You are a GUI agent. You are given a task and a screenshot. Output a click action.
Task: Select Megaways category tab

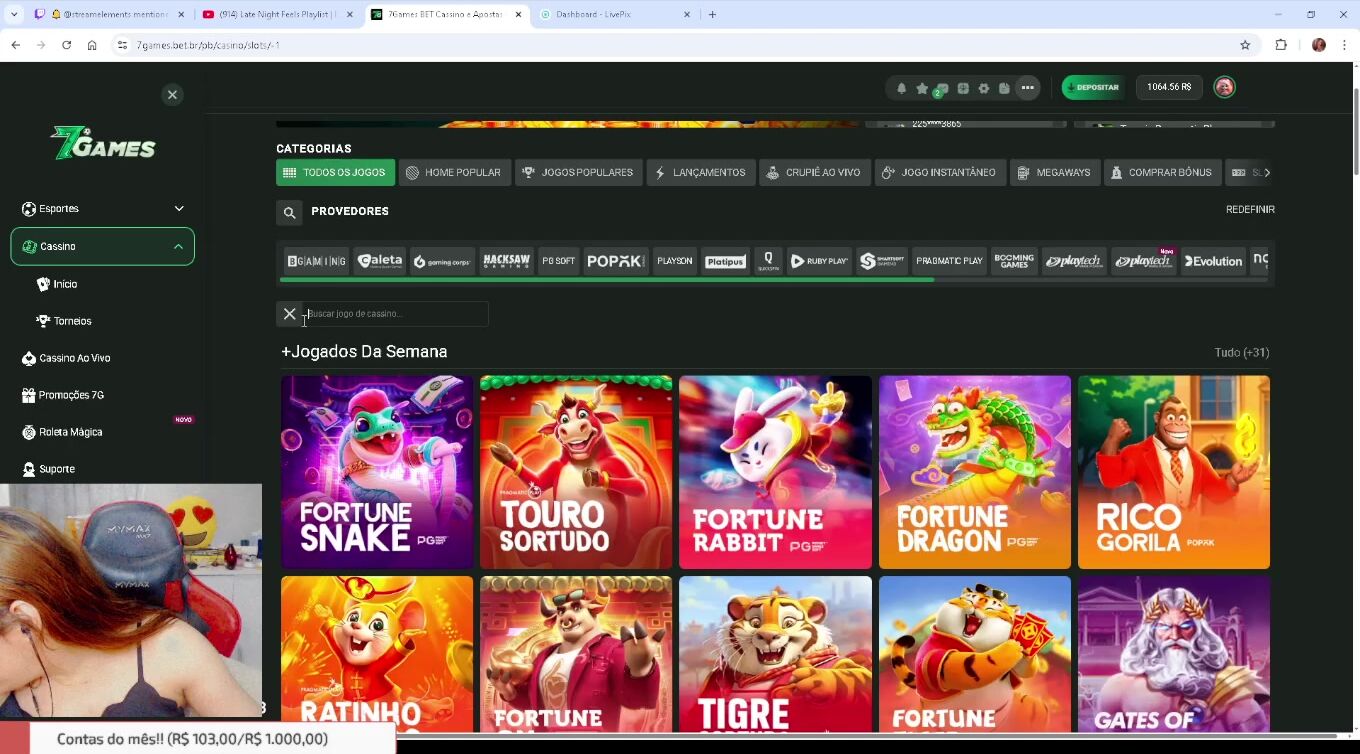(1055, 172)
